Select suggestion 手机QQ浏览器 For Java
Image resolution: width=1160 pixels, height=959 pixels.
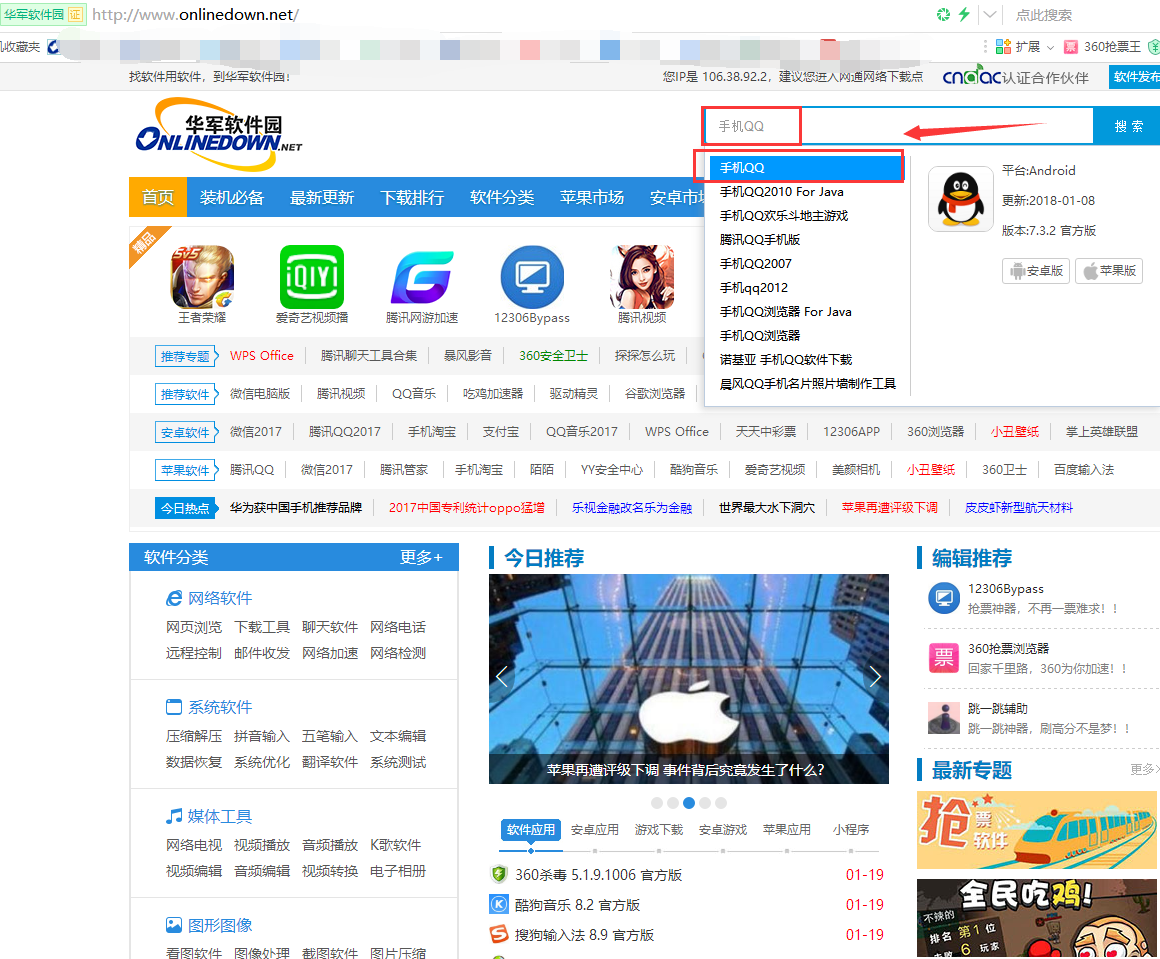pos(786,312)
